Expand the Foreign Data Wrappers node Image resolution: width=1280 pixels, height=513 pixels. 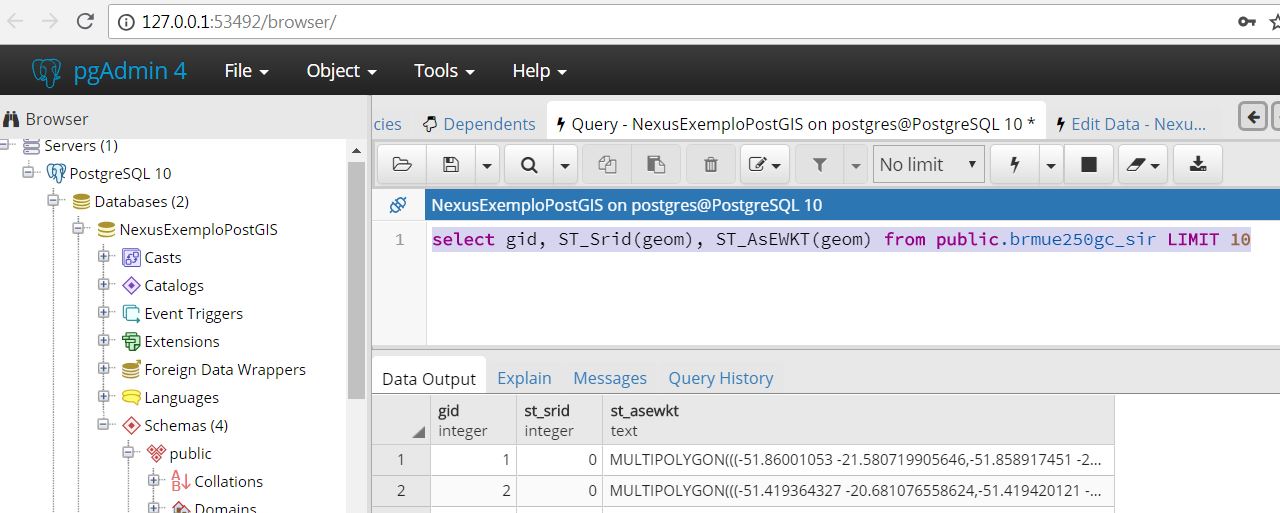[104, 369]
